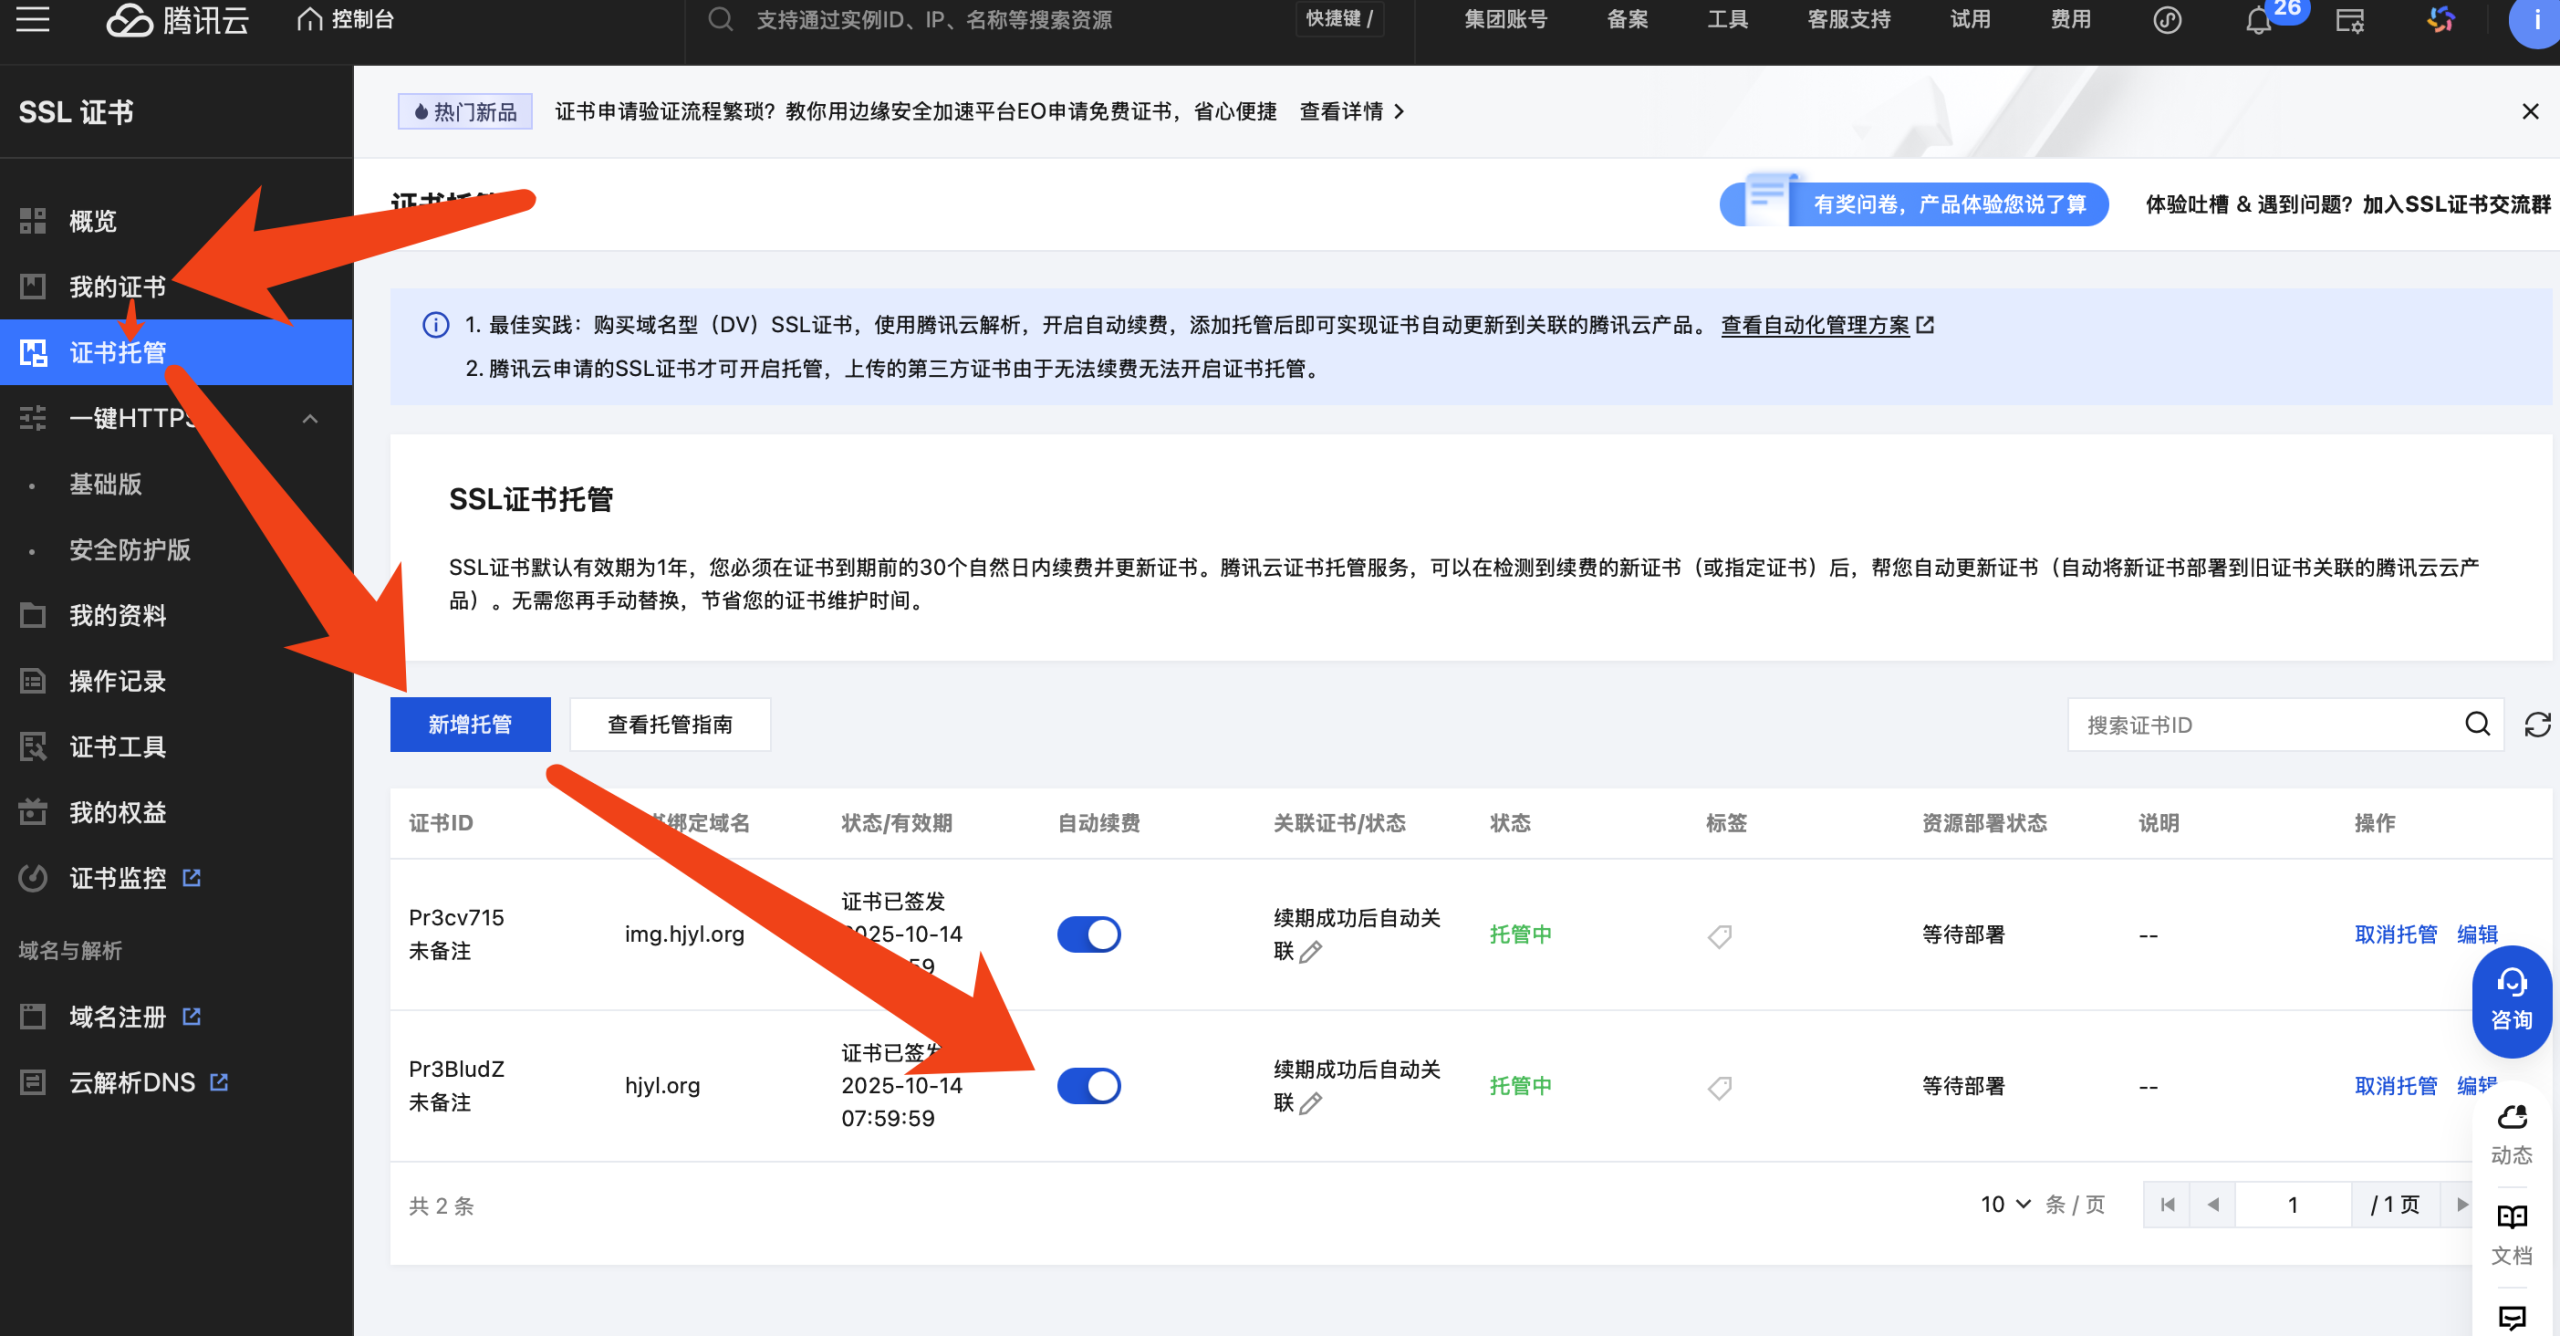This screenshot has height=1336, width=2560.
Task: Go to previous page of results
Action: tap(2213, 1204)
